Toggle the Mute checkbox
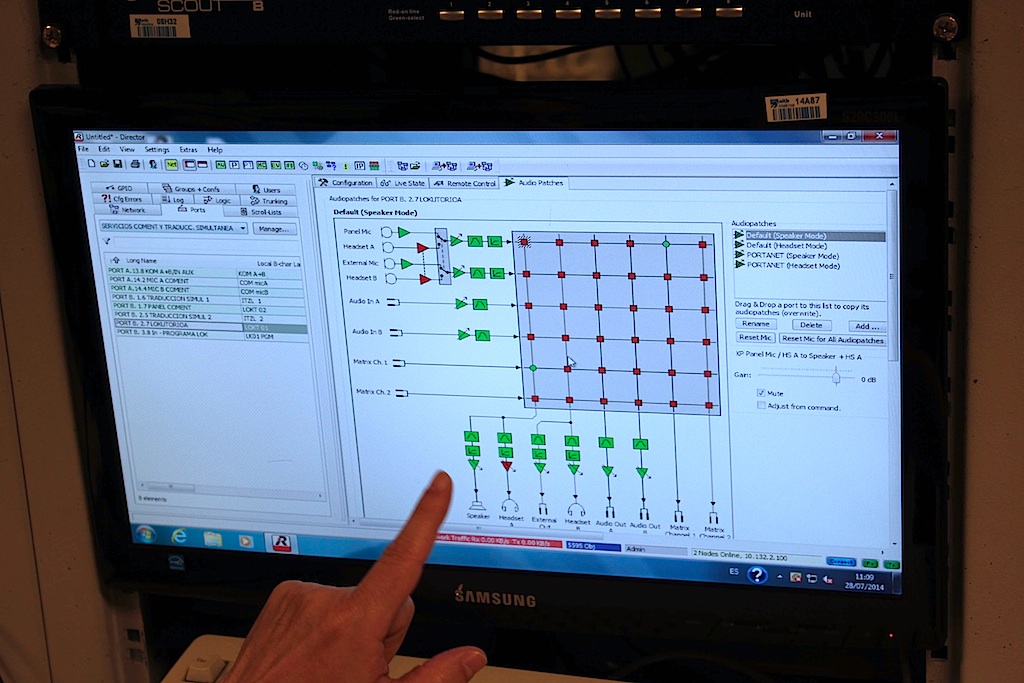Image resolution: width=1024 pixels, height=683 pixels. [761, 392]
